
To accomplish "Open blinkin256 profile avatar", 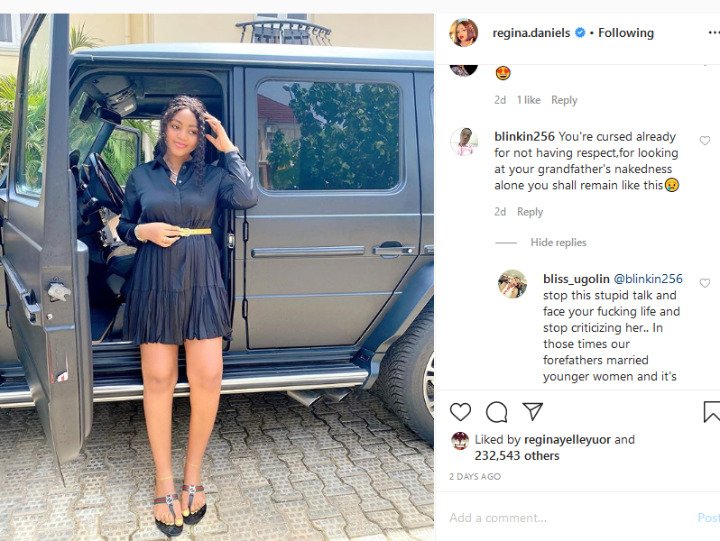I will [464, 142].
